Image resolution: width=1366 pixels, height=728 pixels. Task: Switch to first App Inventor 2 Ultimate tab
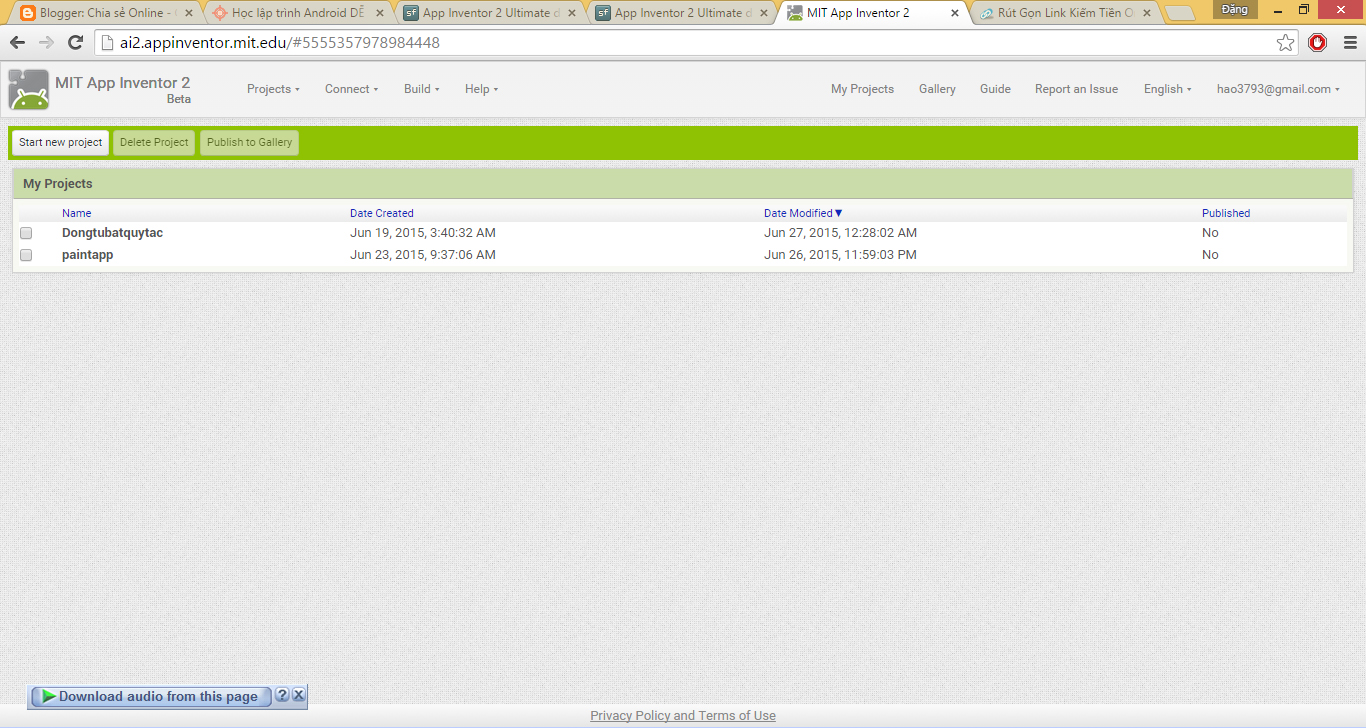489,13
